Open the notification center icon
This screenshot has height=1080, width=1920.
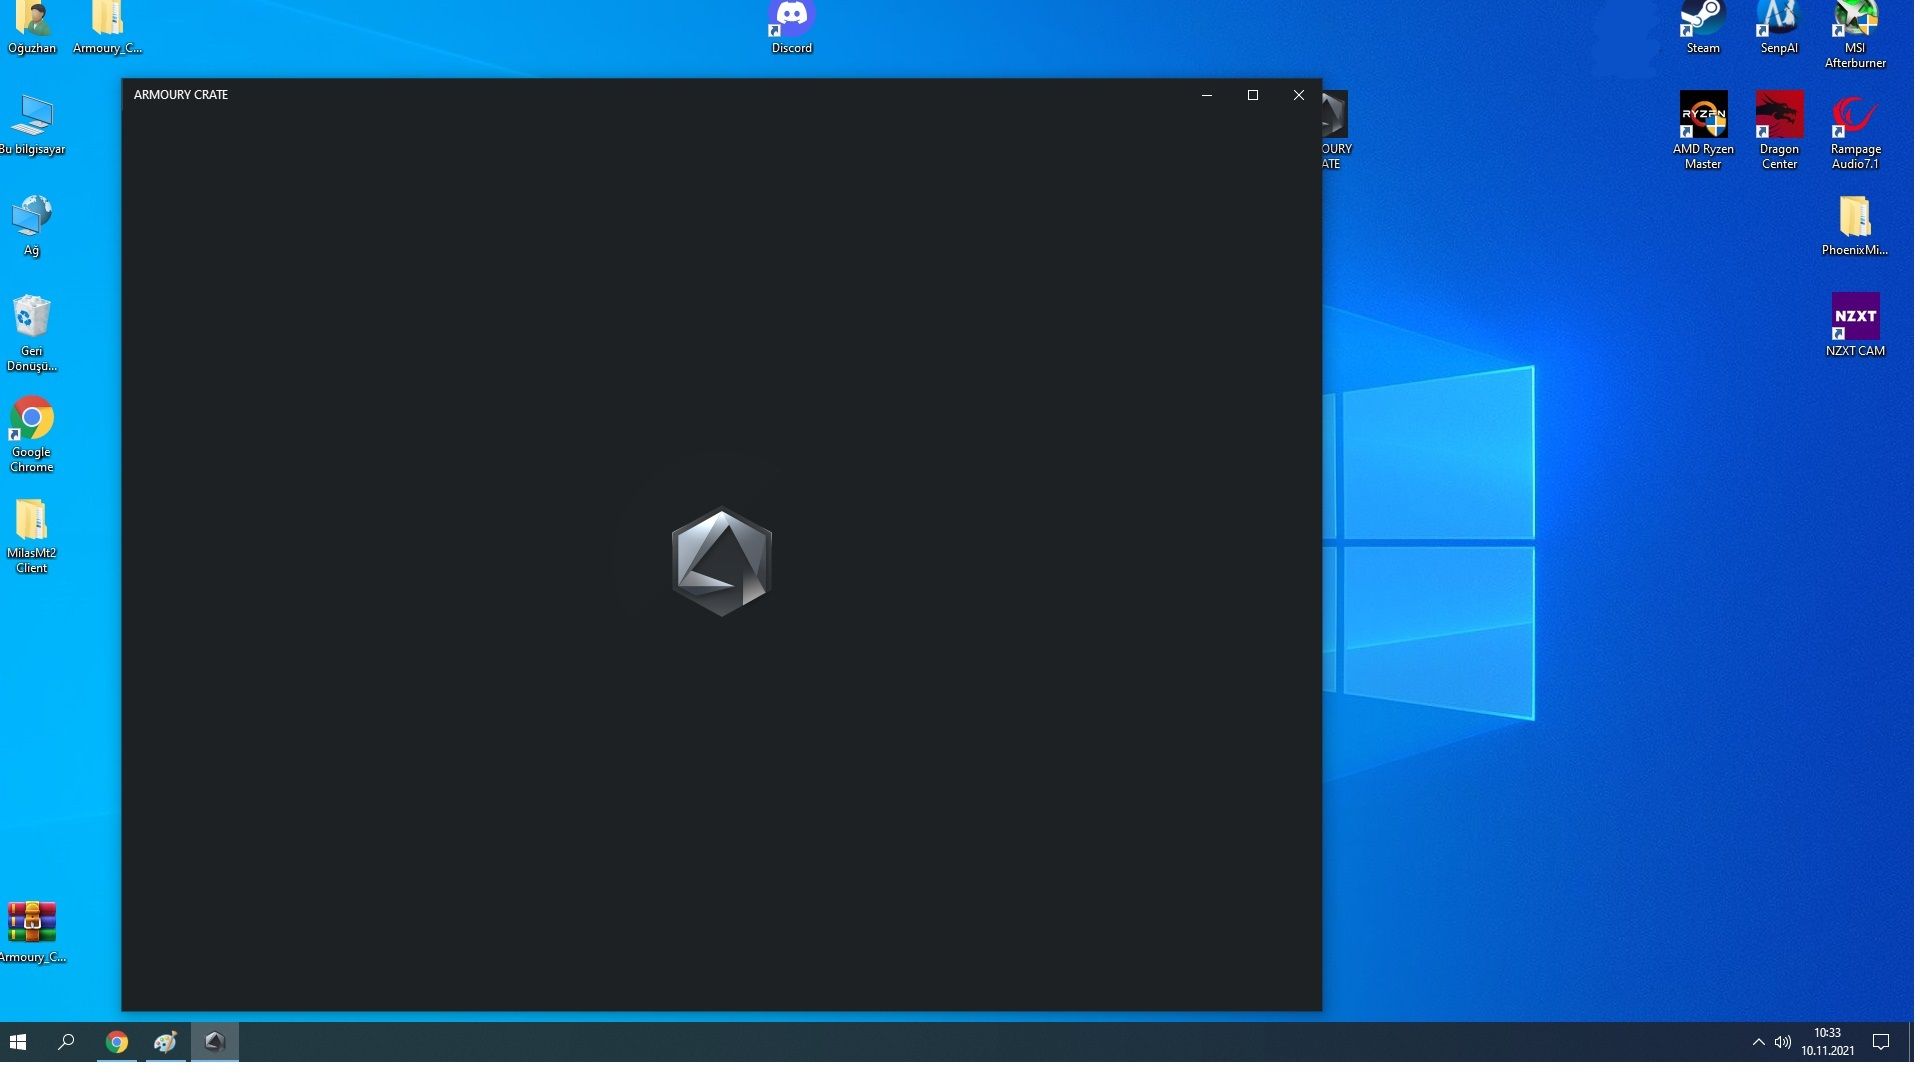click(x=1880, y=1042)
